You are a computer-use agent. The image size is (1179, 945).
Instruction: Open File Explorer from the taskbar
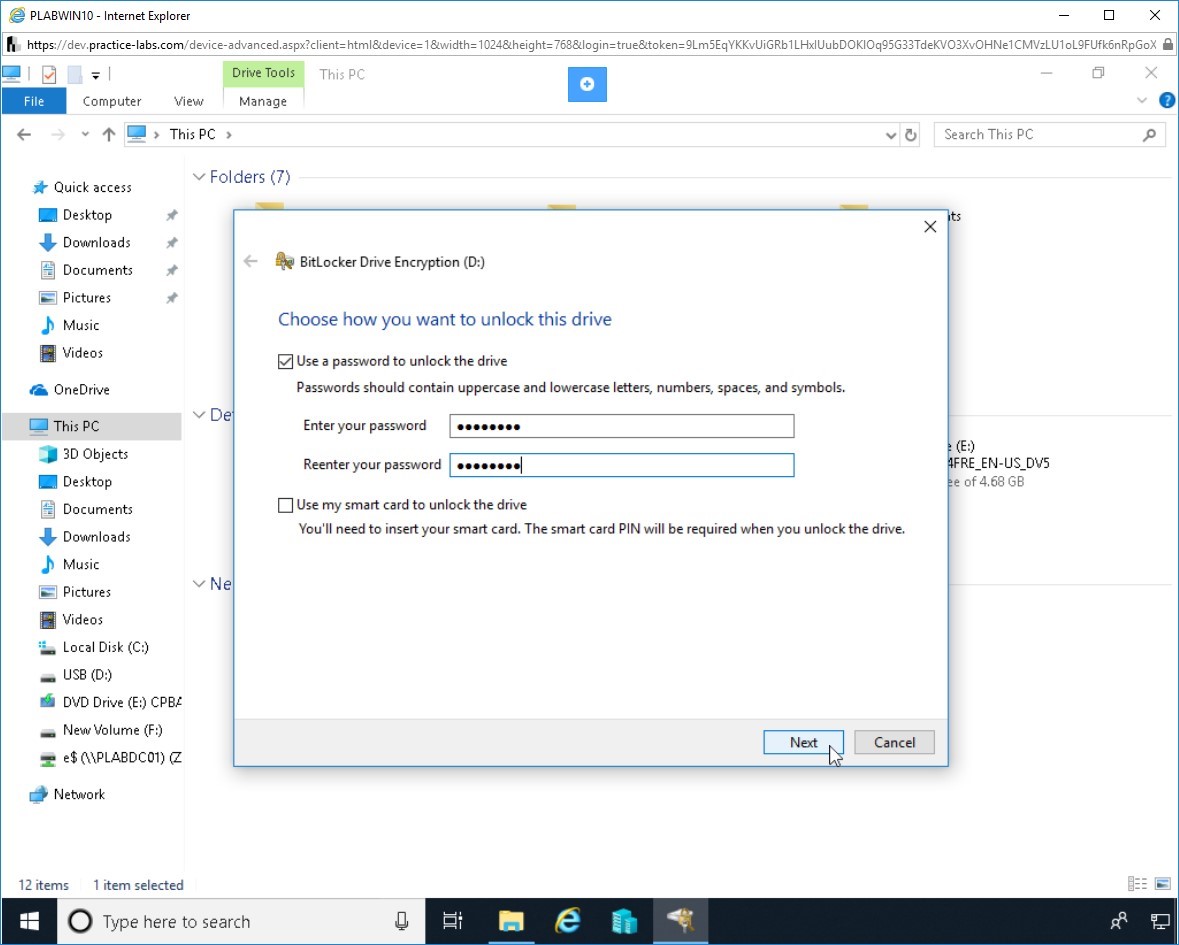tap(511, 921)
